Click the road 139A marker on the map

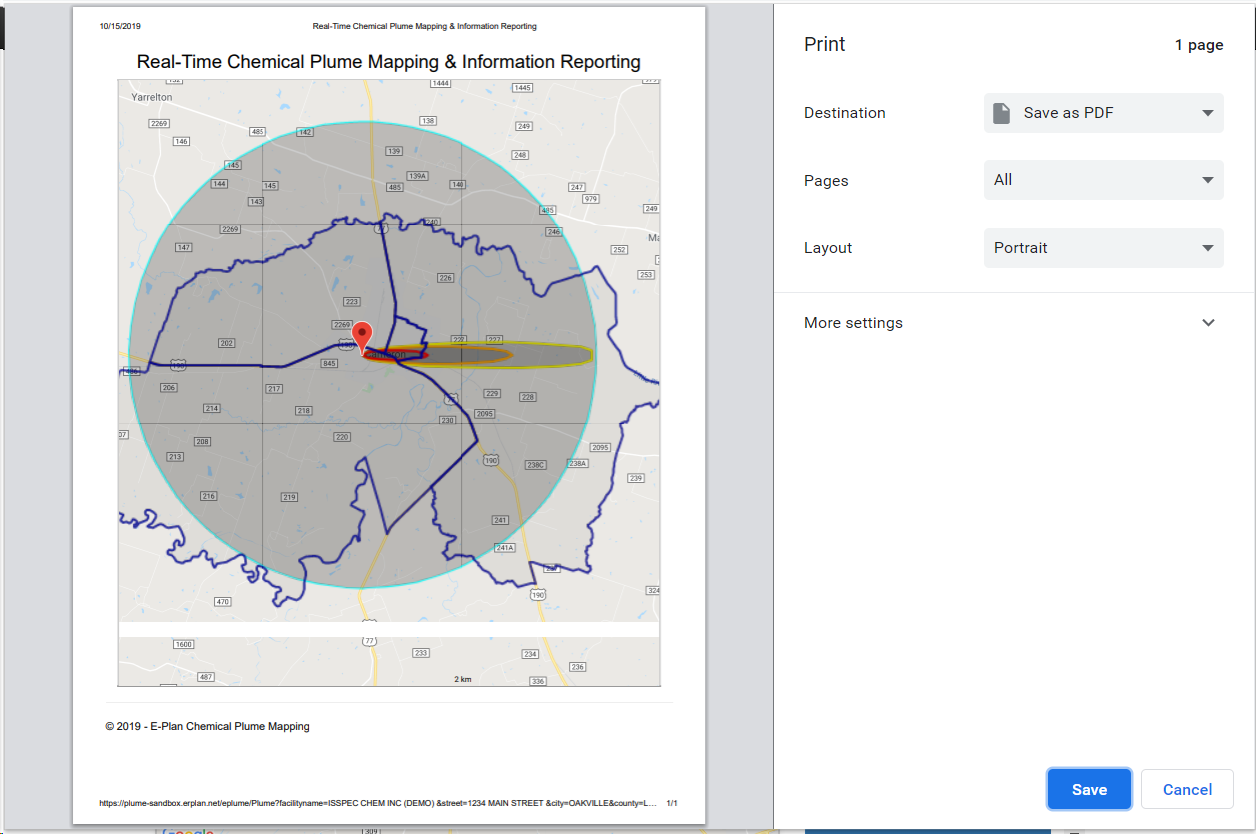(417, 176)
